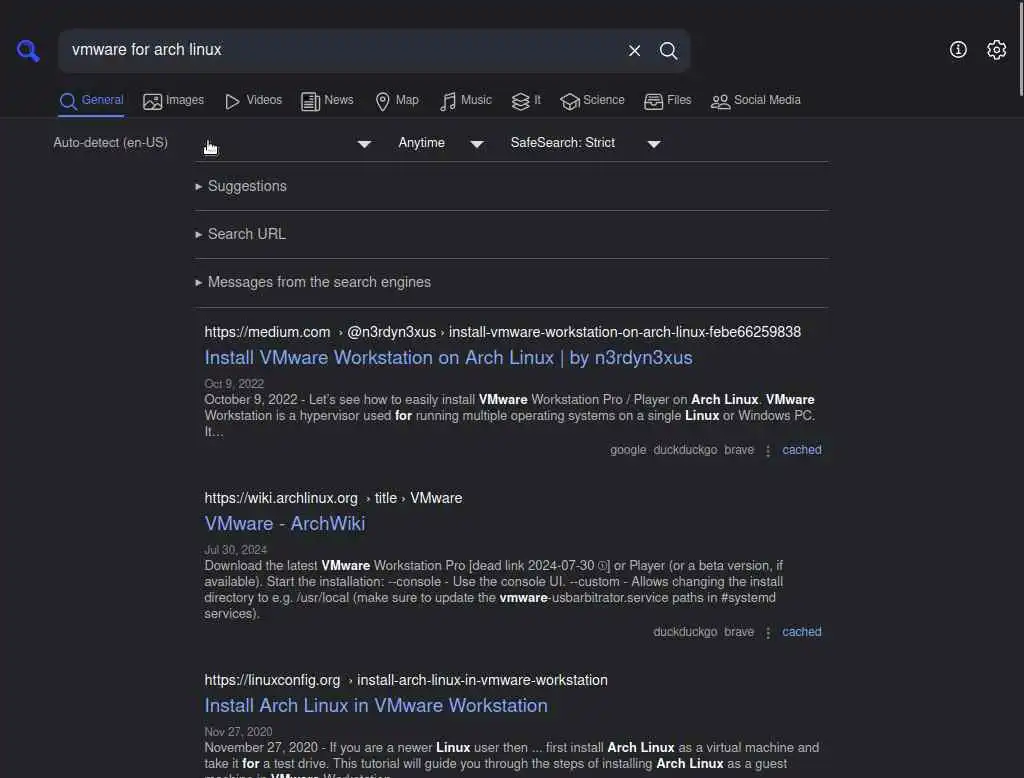Switch to Images tab label
Viewport: 1024px width, 778px height.
click(185, 100)
